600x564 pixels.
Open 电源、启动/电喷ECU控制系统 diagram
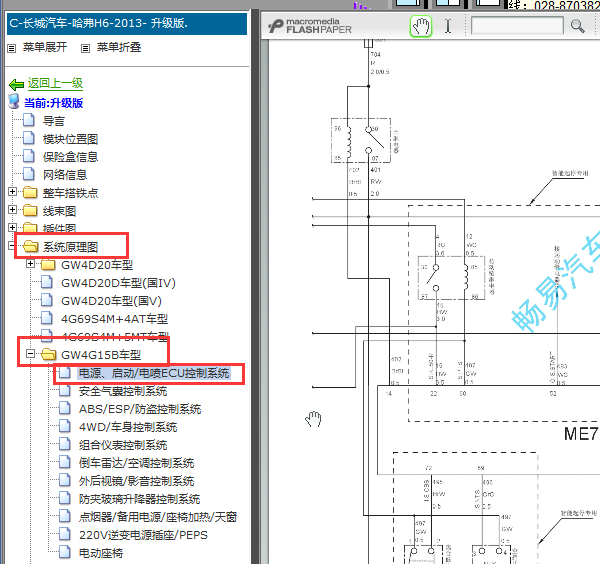[154, 373]
